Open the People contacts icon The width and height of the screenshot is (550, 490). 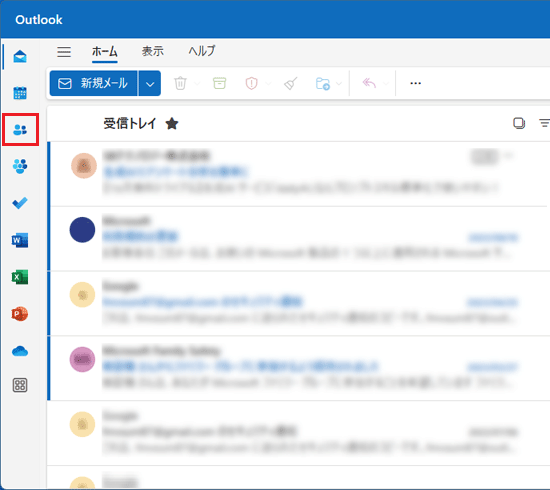tap(20, 130)
